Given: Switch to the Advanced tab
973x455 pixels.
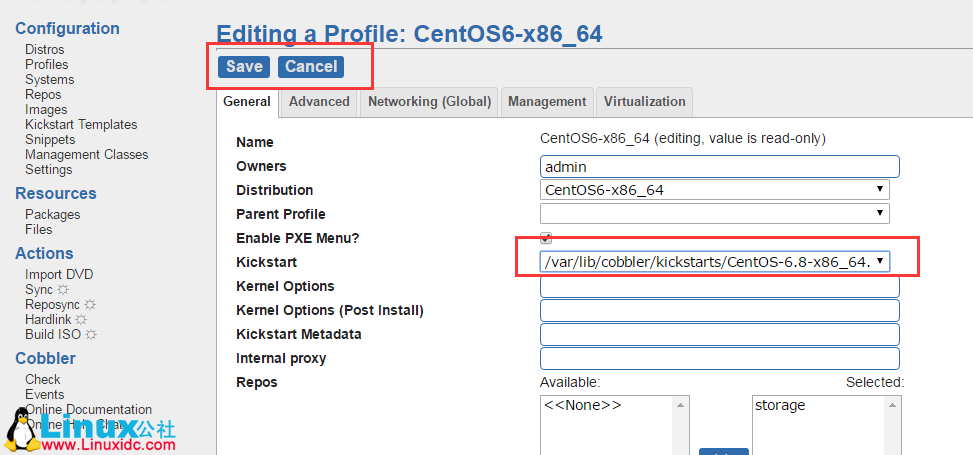Looking at the screenshot, I should [x=319, y=102].
